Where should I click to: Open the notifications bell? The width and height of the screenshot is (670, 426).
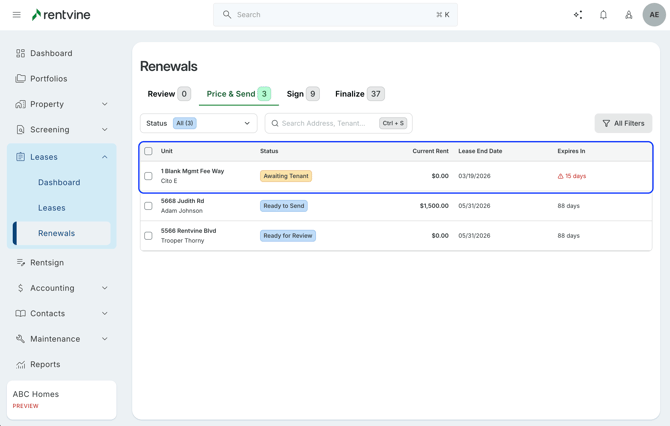click(603, 15)
